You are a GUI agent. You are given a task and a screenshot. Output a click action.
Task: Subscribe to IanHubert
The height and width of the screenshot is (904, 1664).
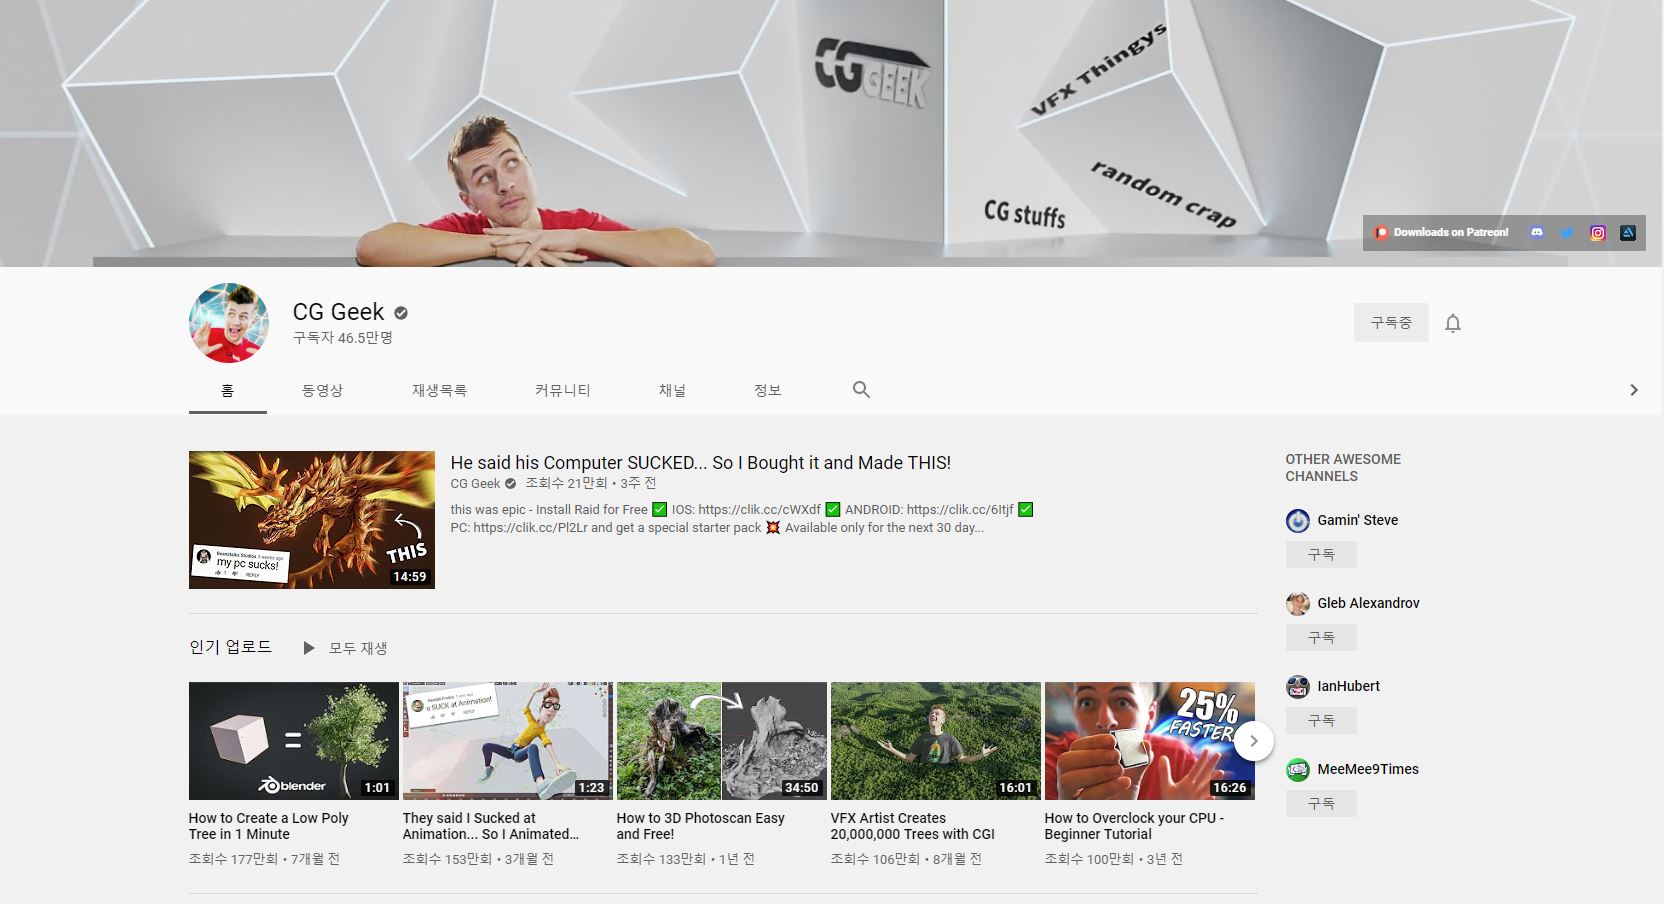pos(1321,720)
